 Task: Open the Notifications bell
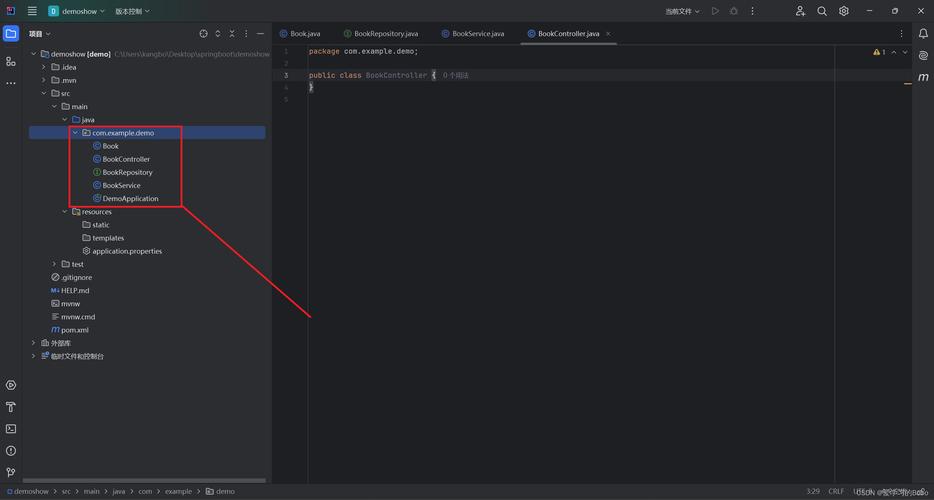pyautogui.click(x=923, y=34)
